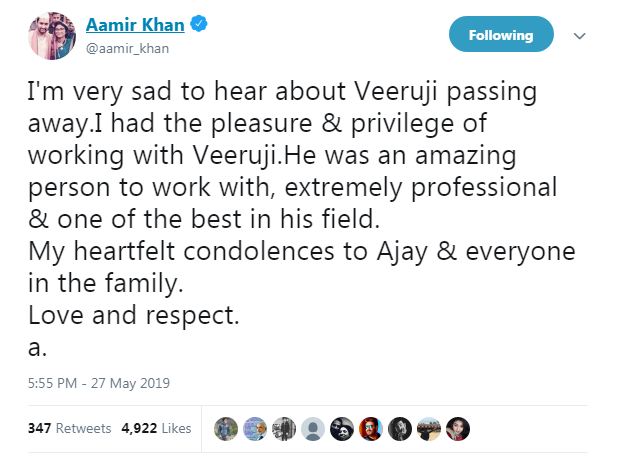
Task: Toggle the Following button to unfollow
Action: 500,35
